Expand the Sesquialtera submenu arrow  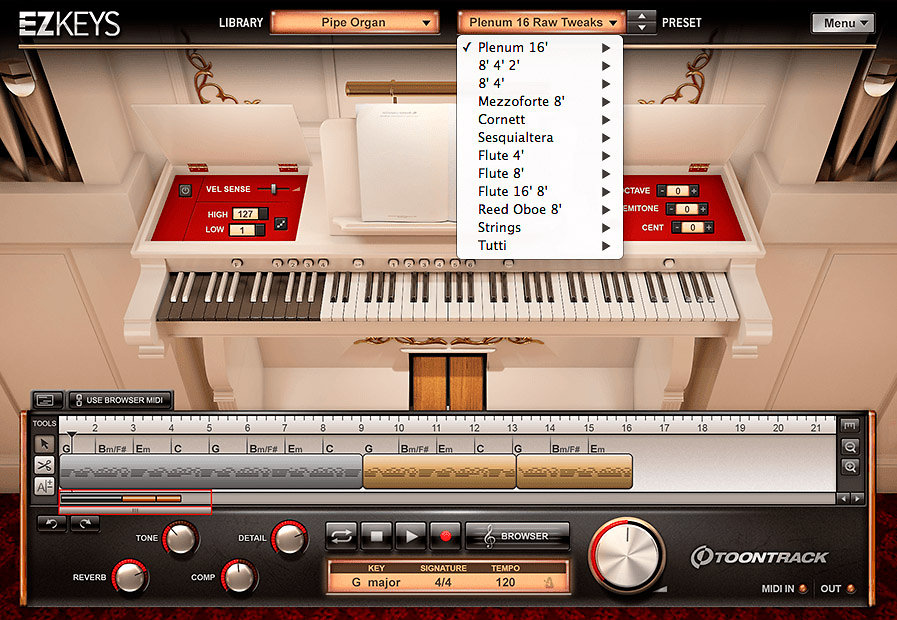(606, 138)
